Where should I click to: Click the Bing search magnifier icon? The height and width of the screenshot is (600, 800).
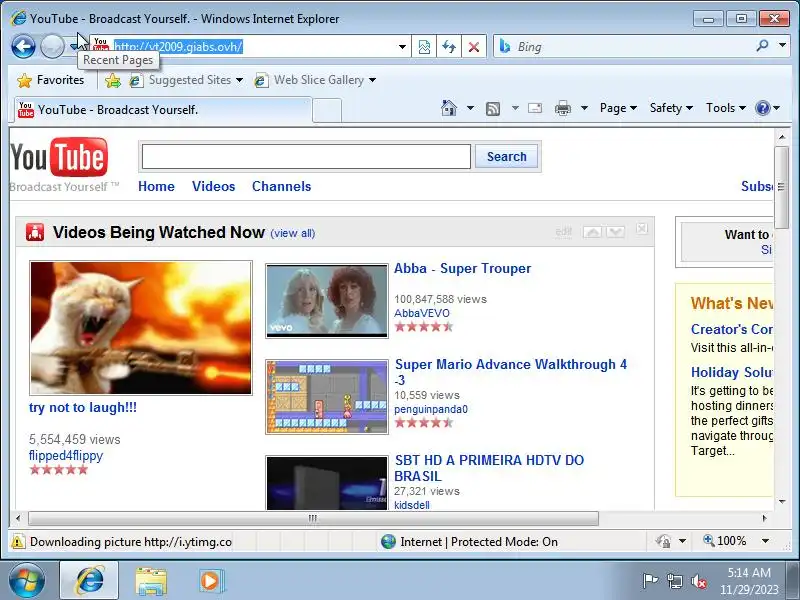pos(762,46)
